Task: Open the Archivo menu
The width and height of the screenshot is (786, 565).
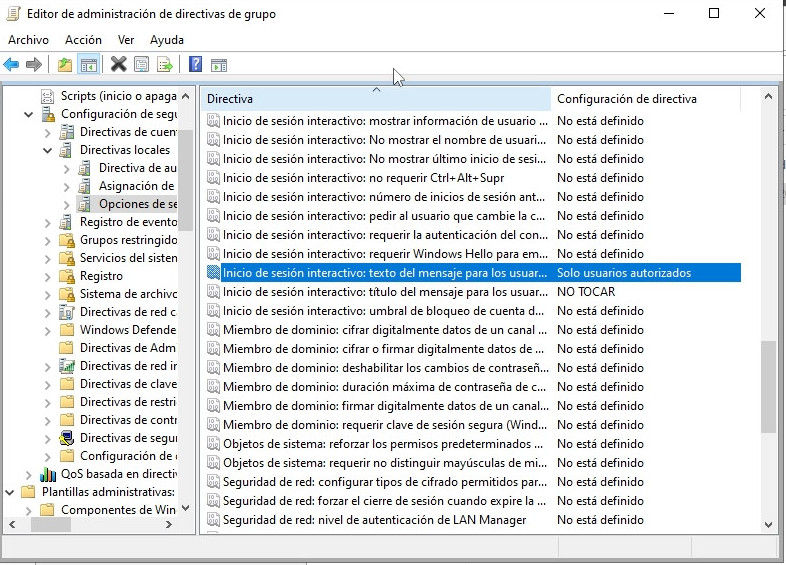Action: tap(28, 40)
